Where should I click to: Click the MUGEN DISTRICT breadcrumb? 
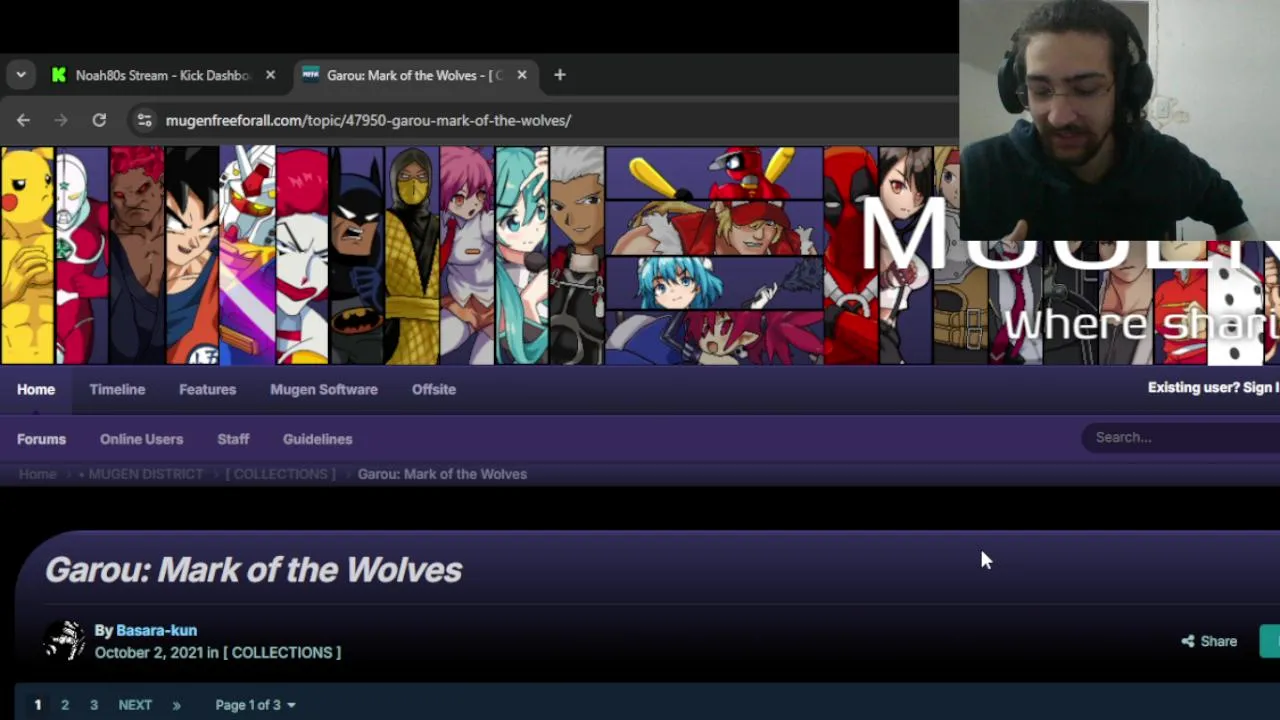coord(146,474)
